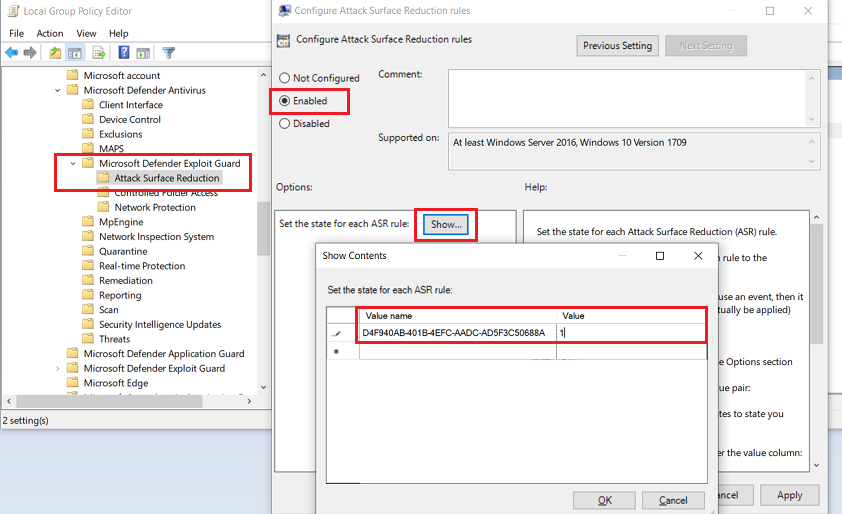Click the Export List toolbar icon
This screenshot has height=514, width=842.
pos(99,53)
